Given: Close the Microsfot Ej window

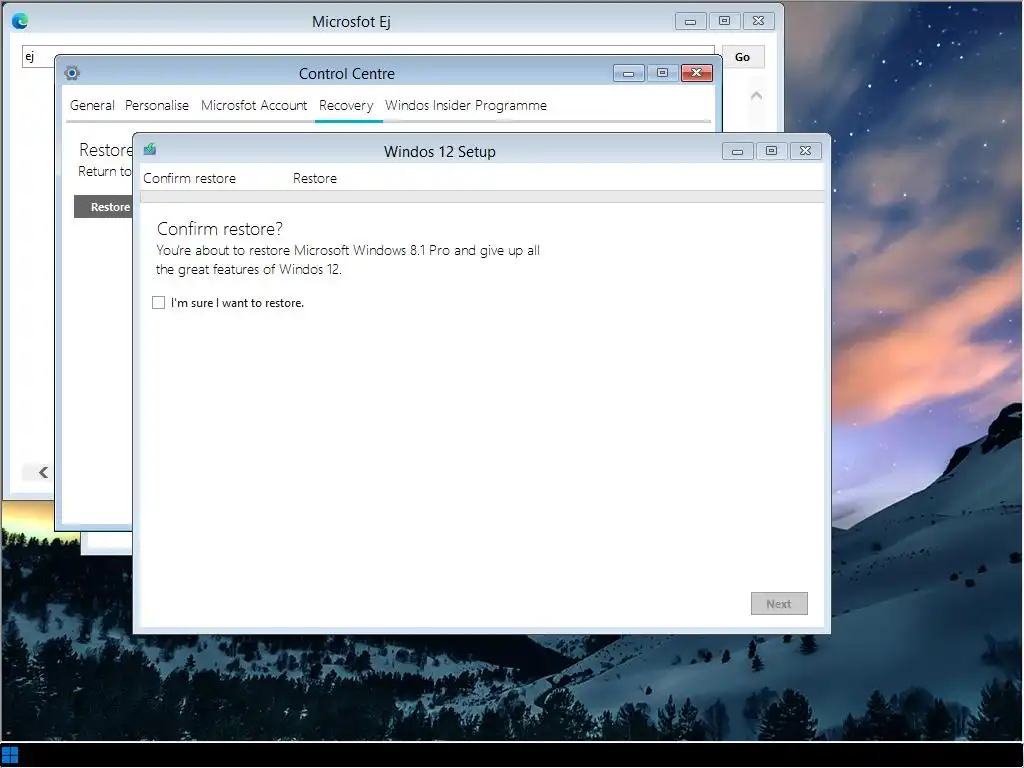Looking at the screenshot, I should (758, 21).
